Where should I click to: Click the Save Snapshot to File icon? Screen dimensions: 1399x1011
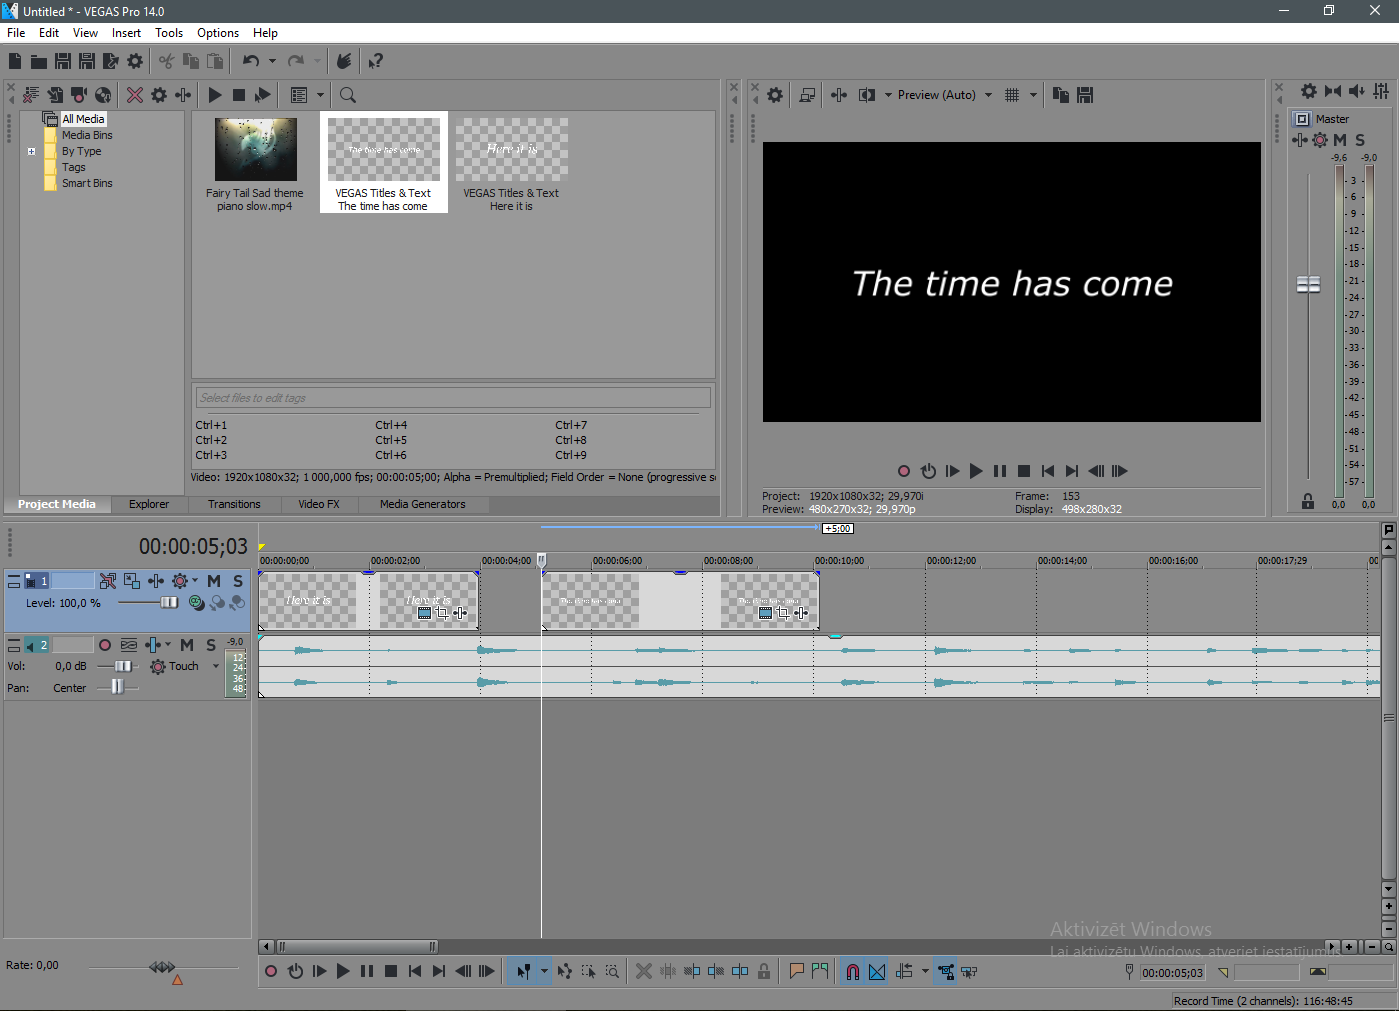click(x=1085, y=95)
